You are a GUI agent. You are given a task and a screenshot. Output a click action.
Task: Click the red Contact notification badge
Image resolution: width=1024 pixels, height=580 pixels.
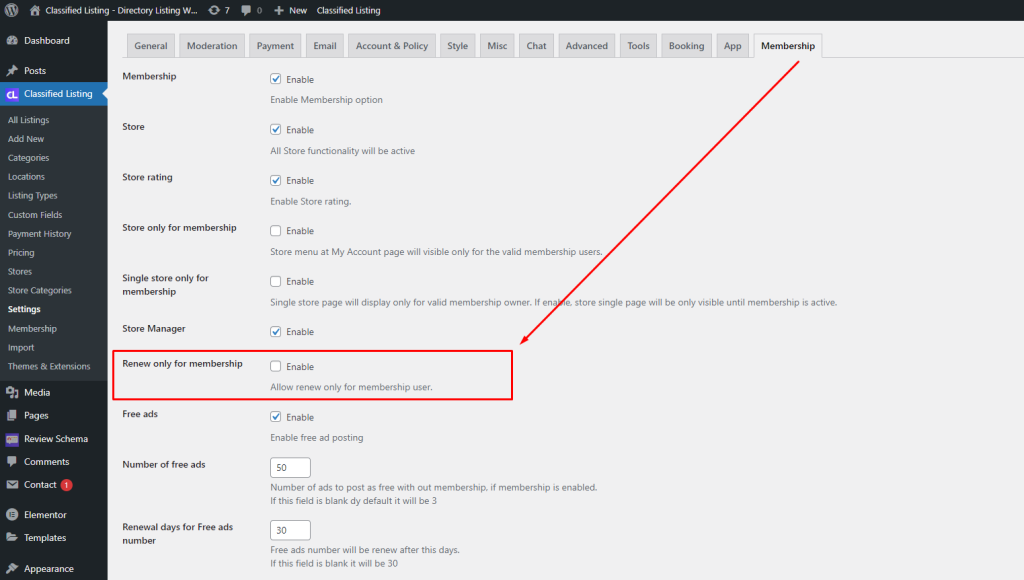(67, 485)
